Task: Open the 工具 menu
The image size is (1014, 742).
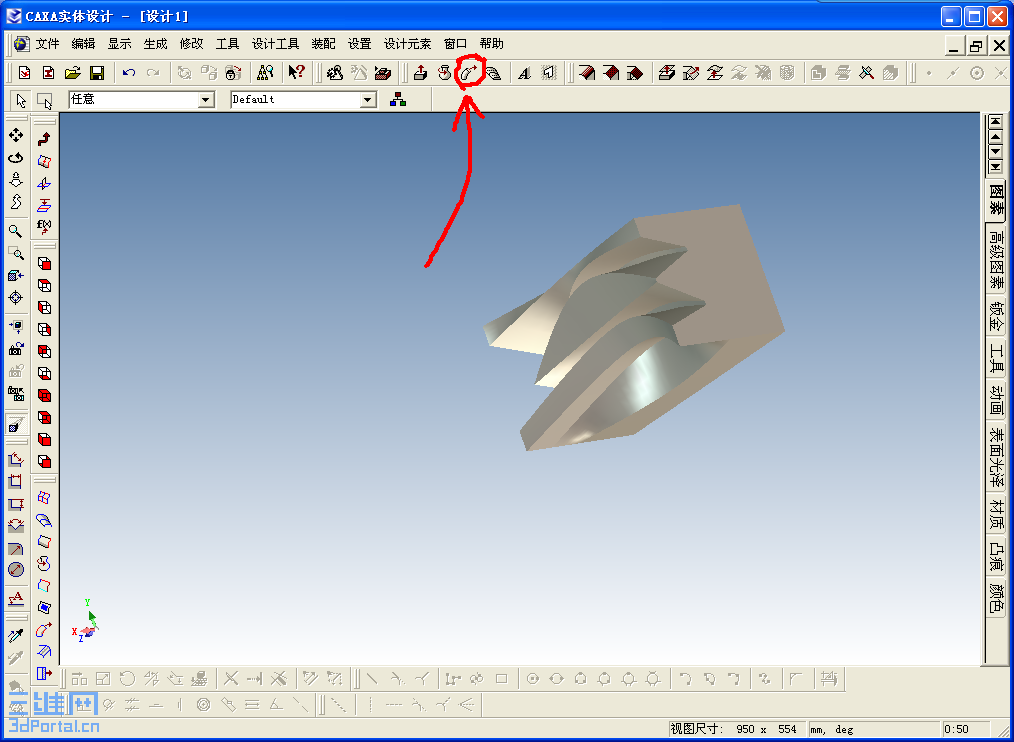Action: tap(228, 44)
